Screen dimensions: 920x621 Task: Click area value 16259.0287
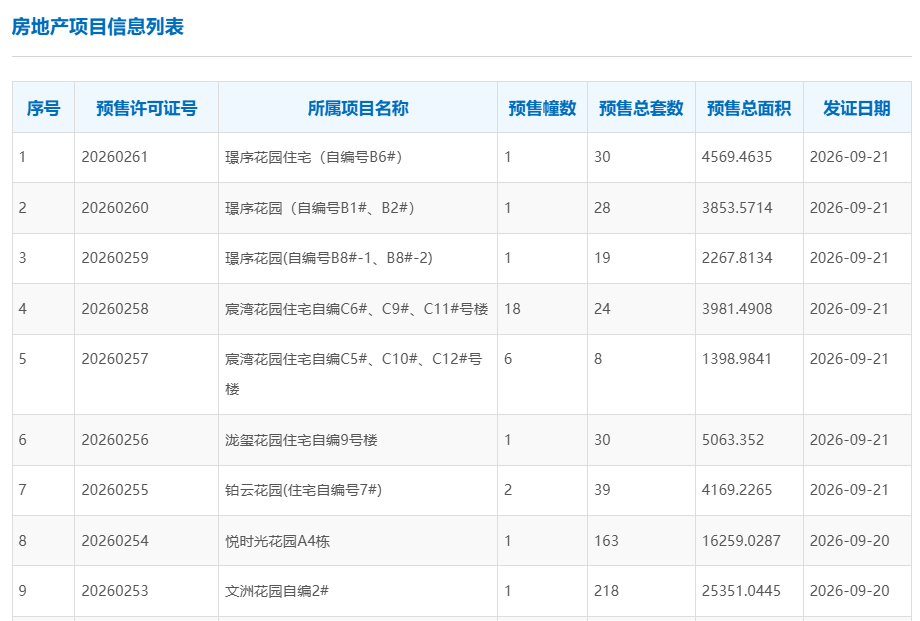[x=741, y=541]
